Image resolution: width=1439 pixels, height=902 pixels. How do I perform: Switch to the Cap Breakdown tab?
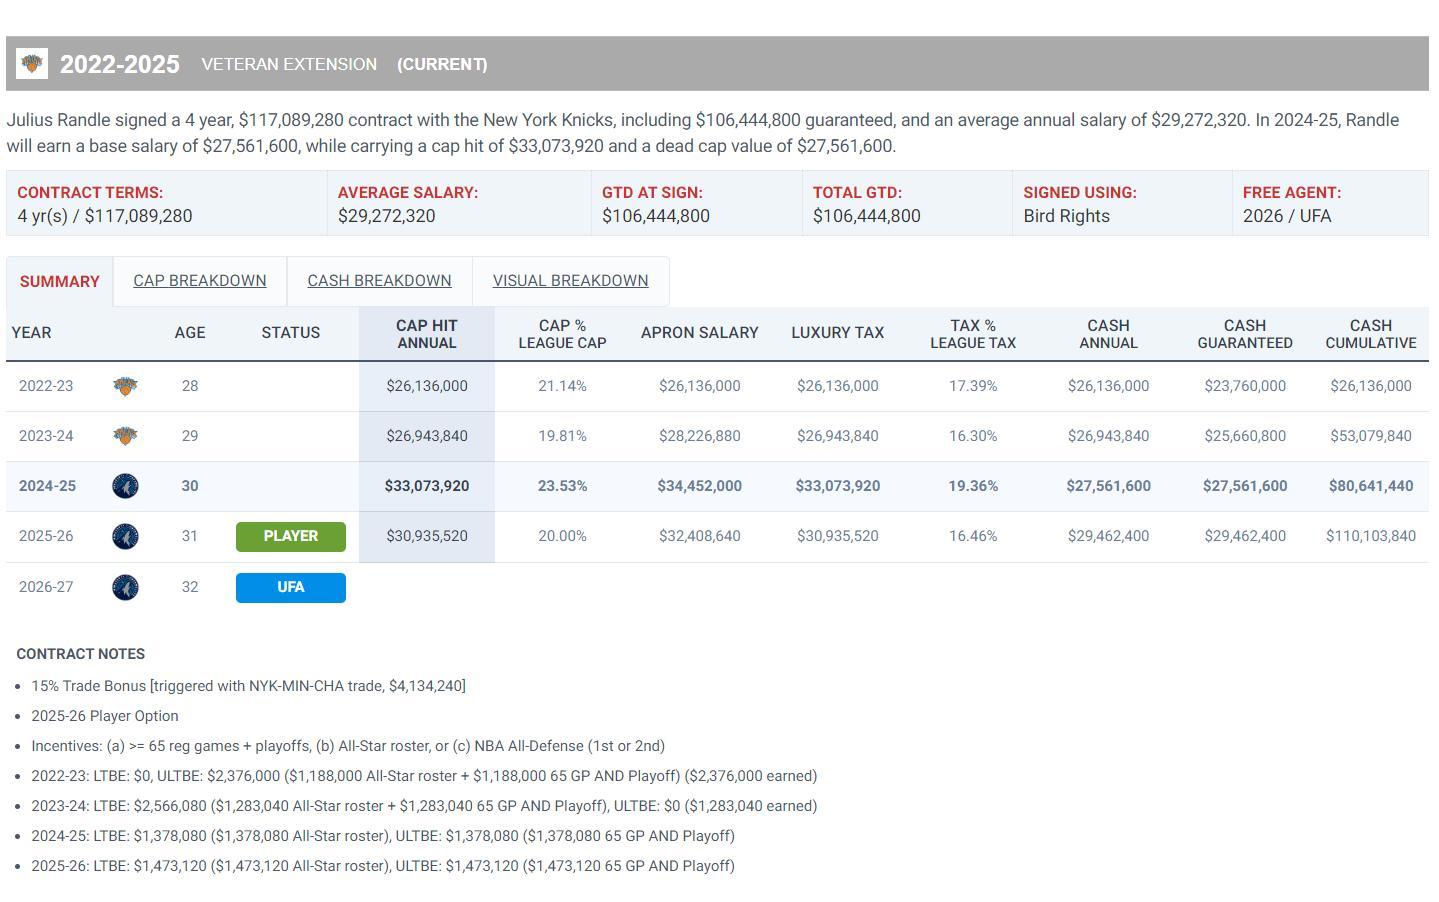pos(200,281)
